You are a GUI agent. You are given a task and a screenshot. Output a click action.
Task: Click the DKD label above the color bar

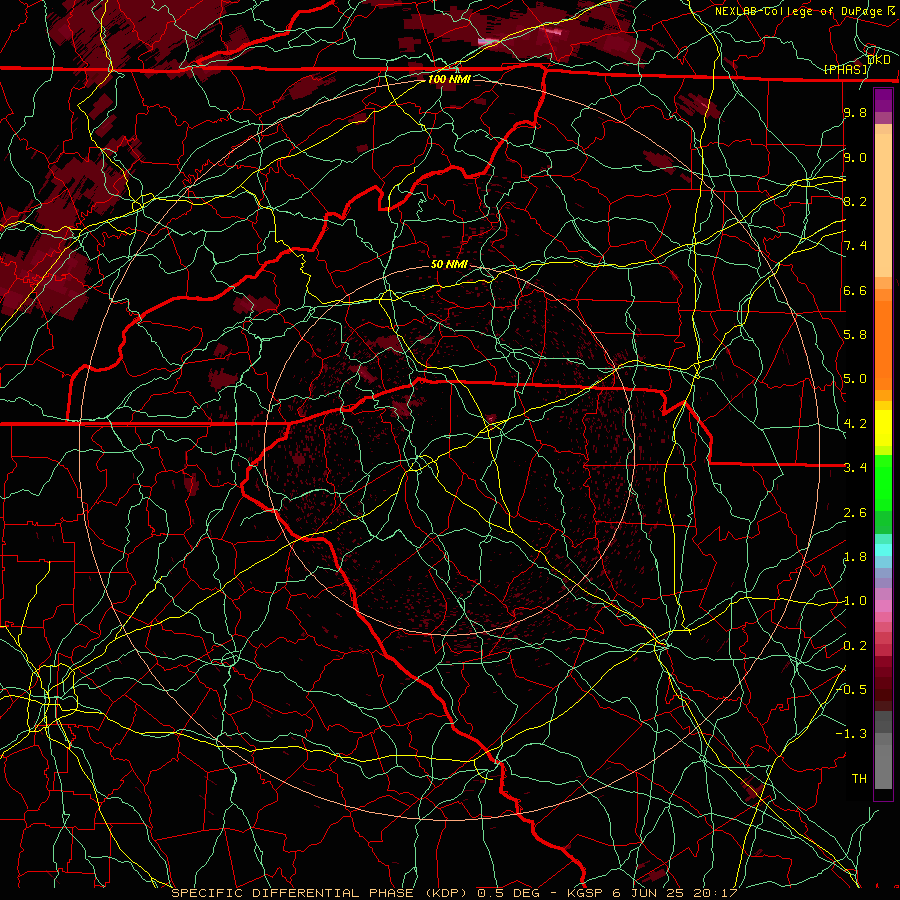point(879,59)
